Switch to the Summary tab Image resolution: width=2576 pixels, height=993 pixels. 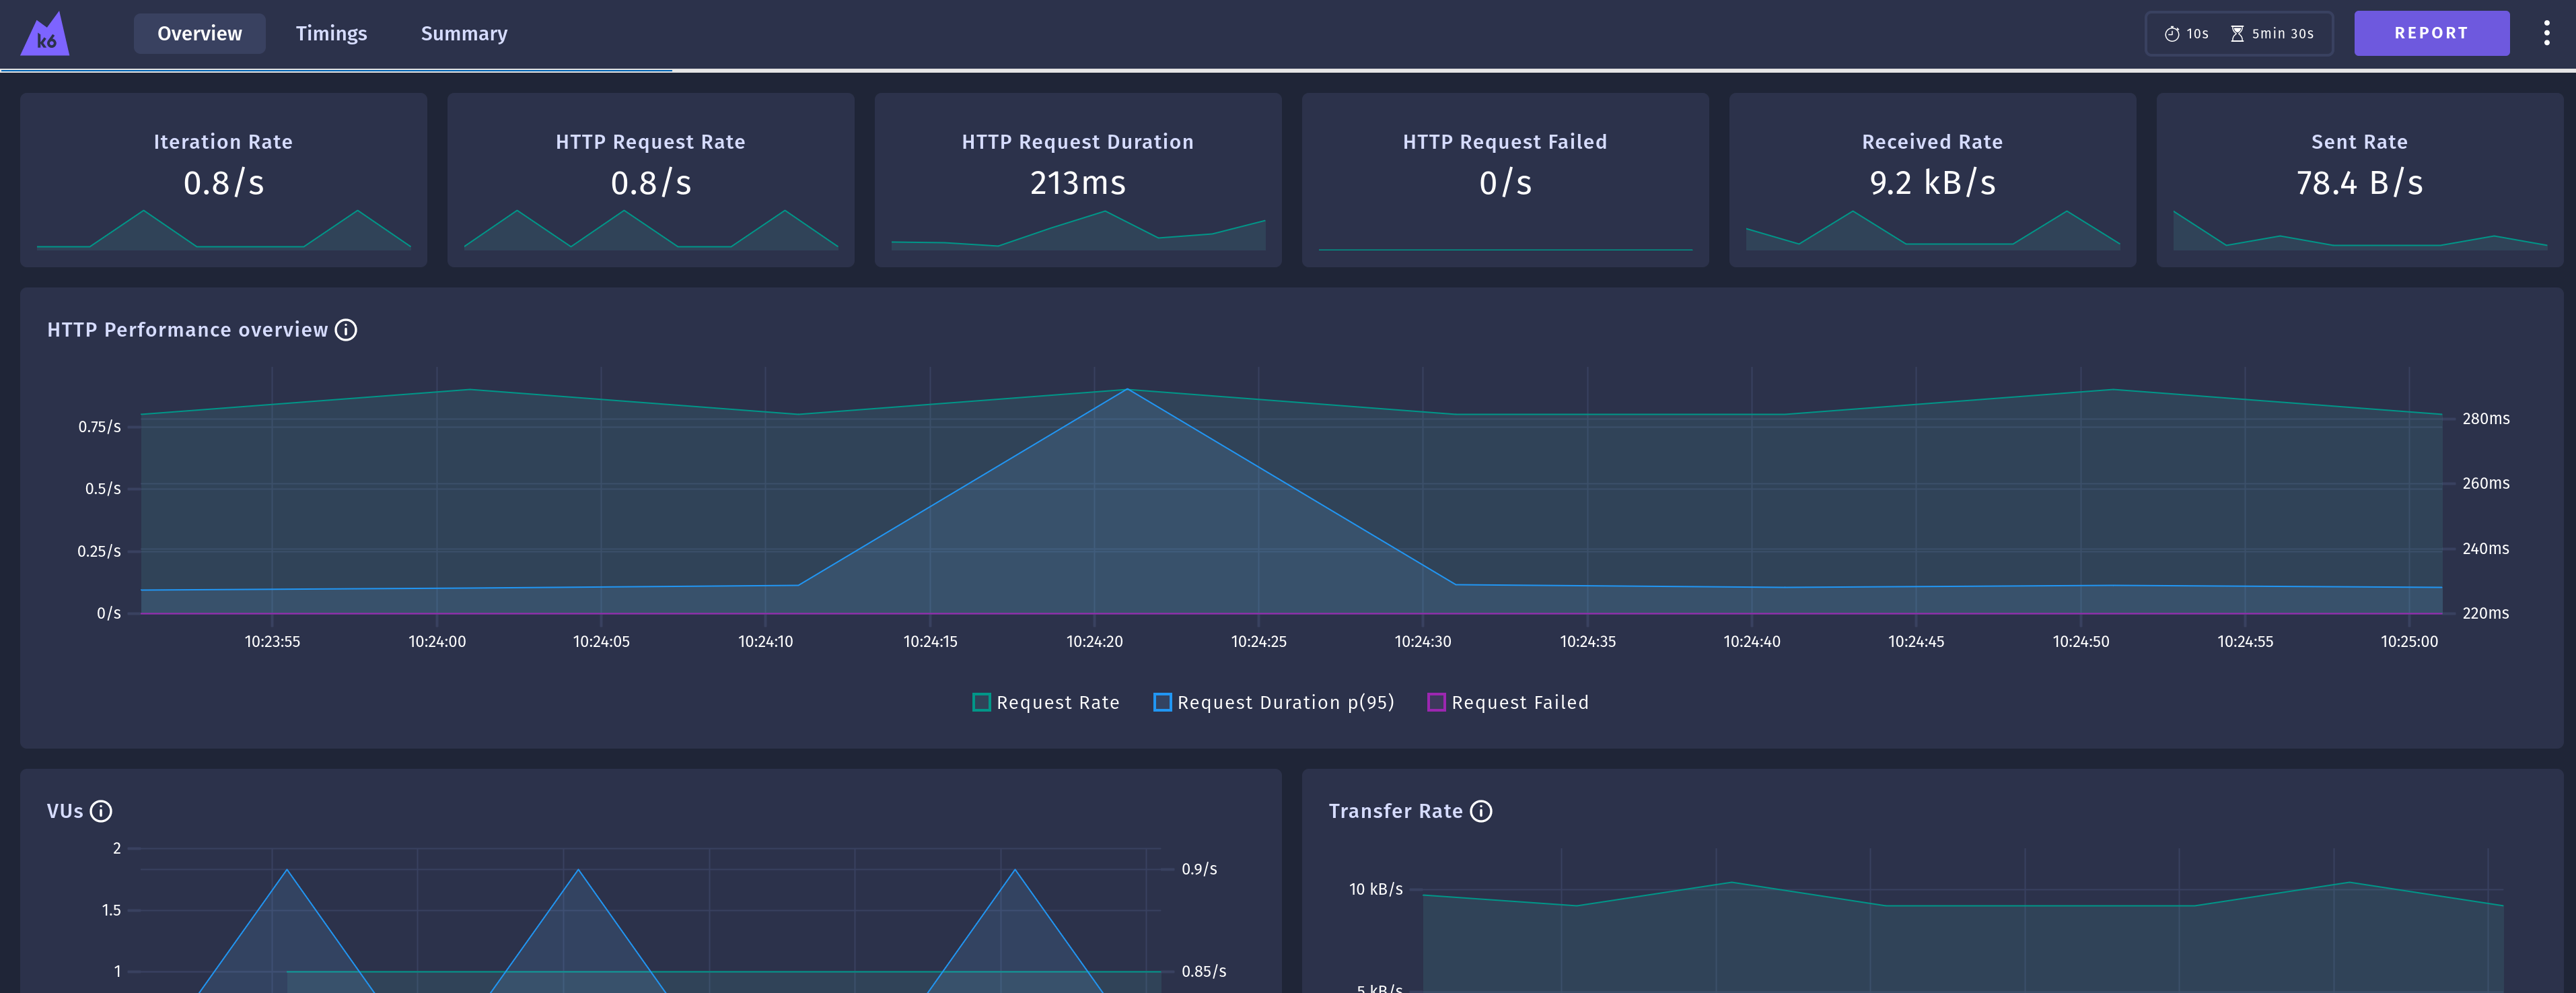tap(464, 34)
